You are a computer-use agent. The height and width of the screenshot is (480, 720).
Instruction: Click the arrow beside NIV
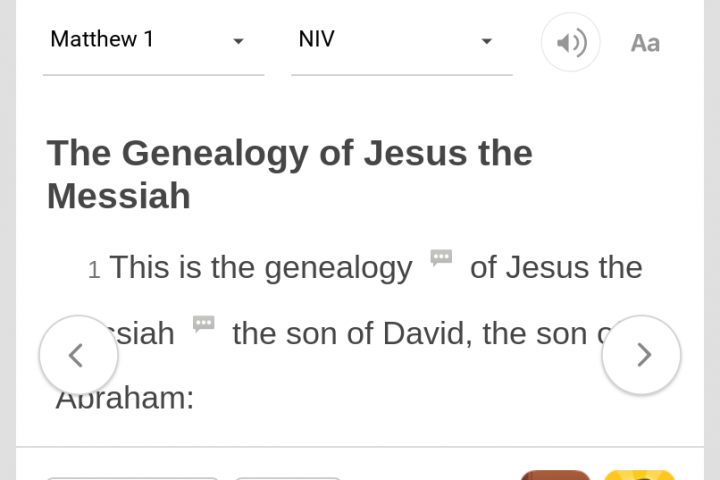(486, 41)
